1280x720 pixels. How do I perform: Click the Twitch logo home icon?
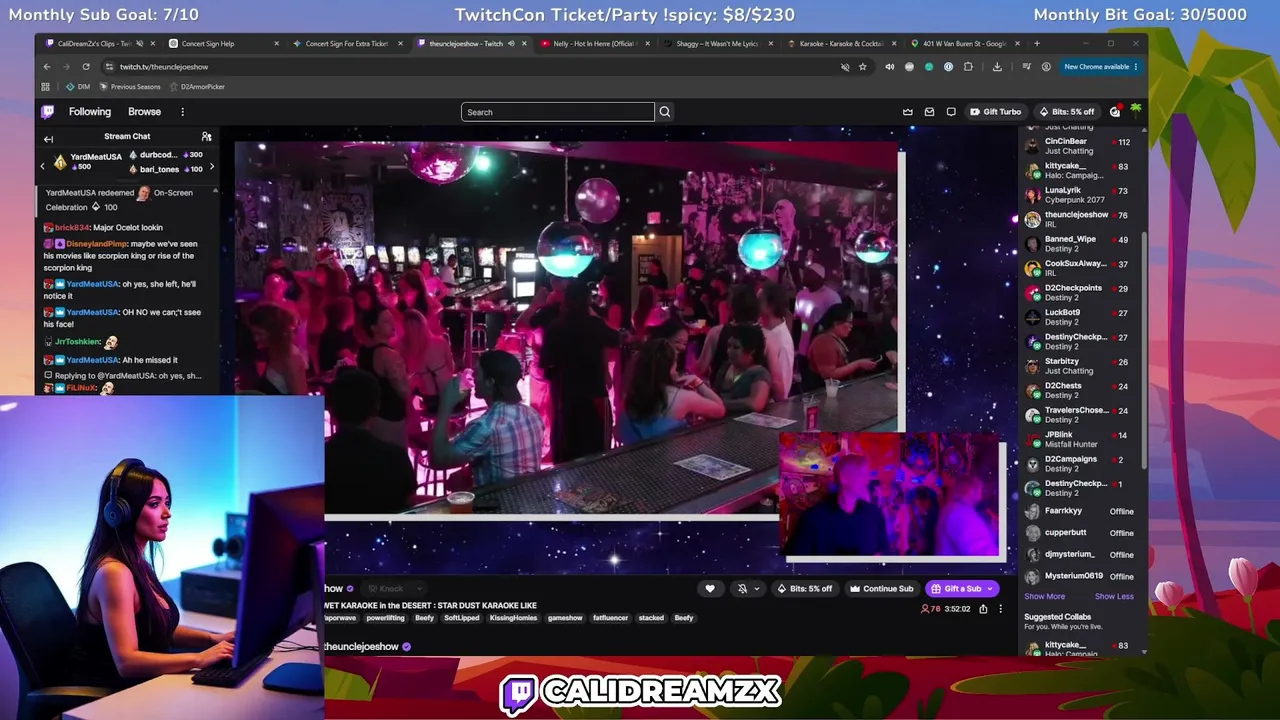point(47,112)
